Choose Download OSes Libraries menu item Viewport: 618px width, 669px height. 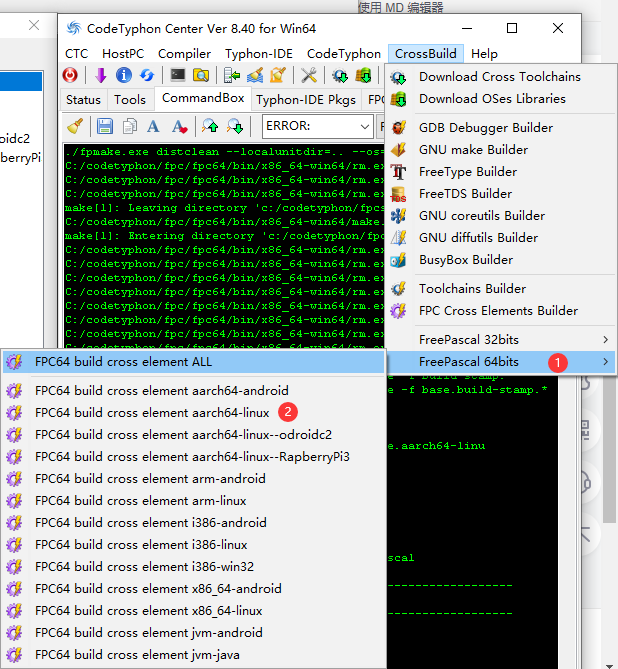click(501, 99)
